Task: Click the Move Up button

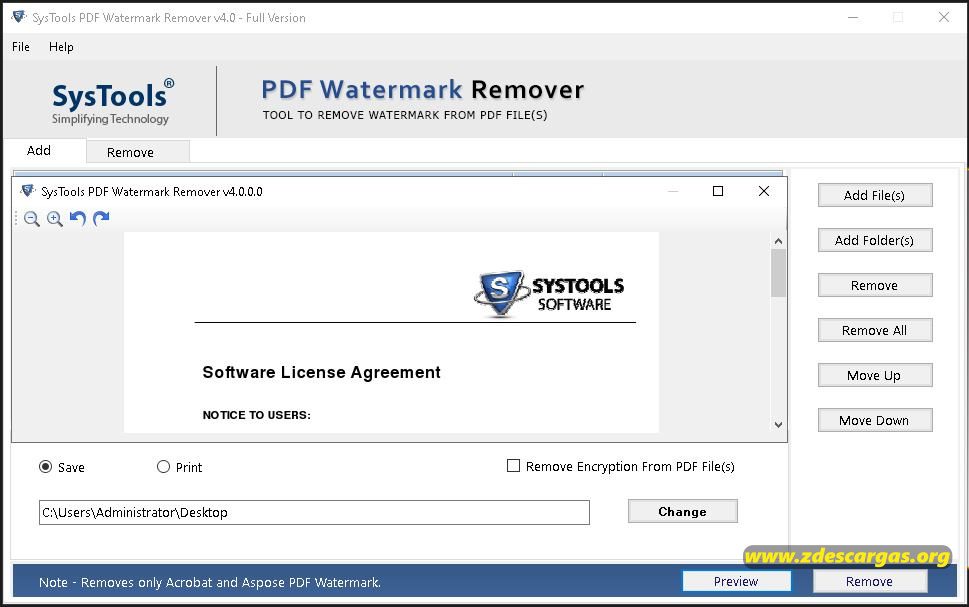Action: (x=874, y=375)
